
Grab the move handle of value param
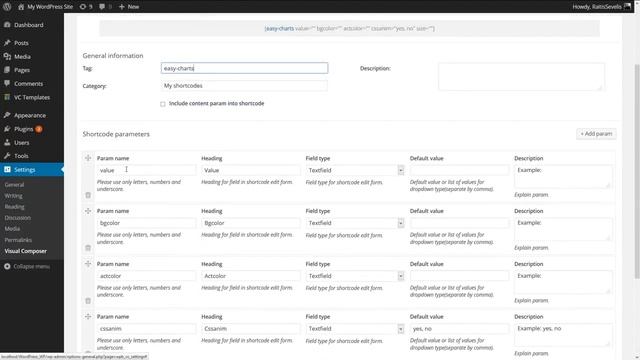[x=88, y=158]
